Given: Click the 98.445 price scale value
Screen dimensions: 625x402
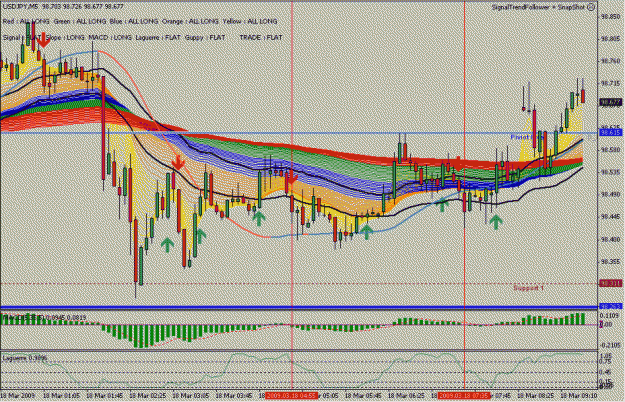Looking at the screenshot, I should (x=611, y=217).
